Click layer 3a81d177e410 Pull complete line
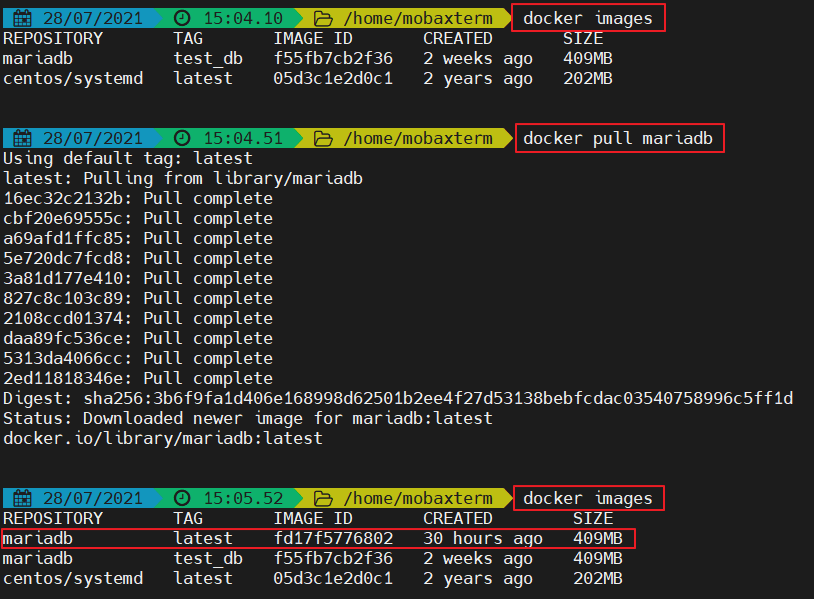This screenshot has height=599, width=814. [138, 278]
